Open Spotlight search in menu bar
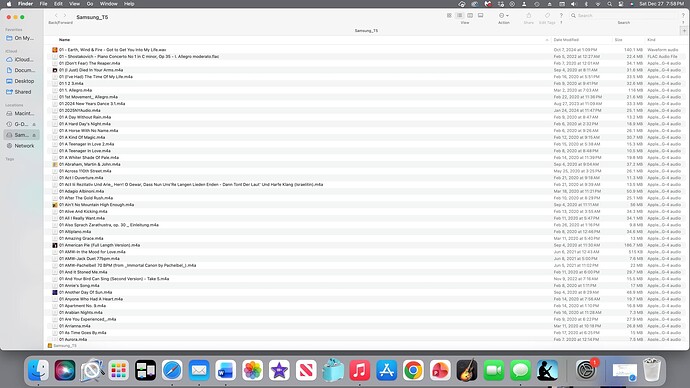The width and height of the screenshot is (690, 388). click(609, 4)
